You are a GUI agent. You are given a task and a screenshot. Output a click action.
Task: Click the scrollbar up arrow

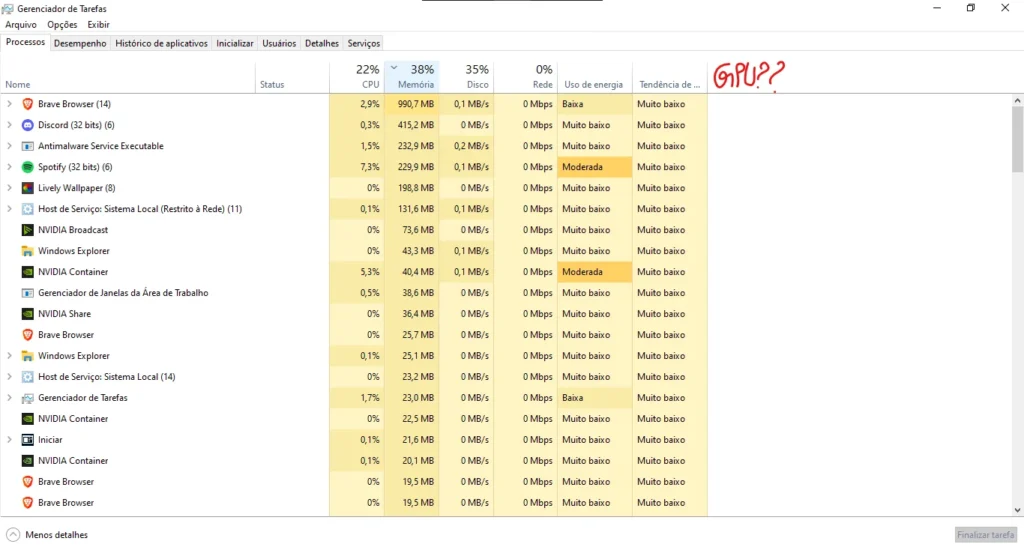click(x=1017, y=101)
